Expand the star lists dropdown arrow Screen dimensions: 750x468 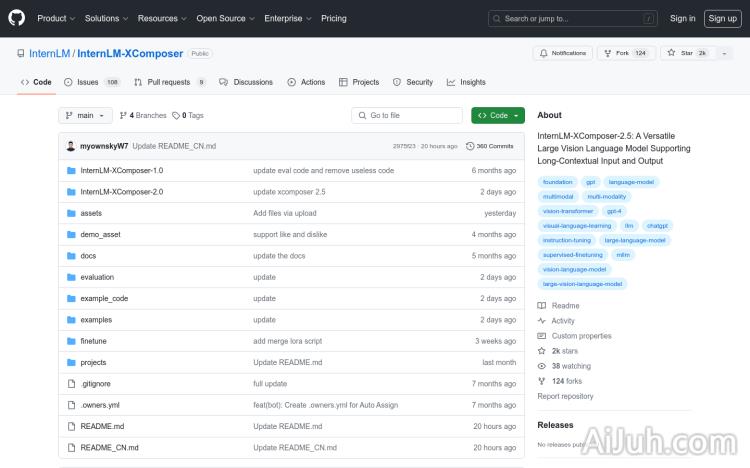[724, 53]
